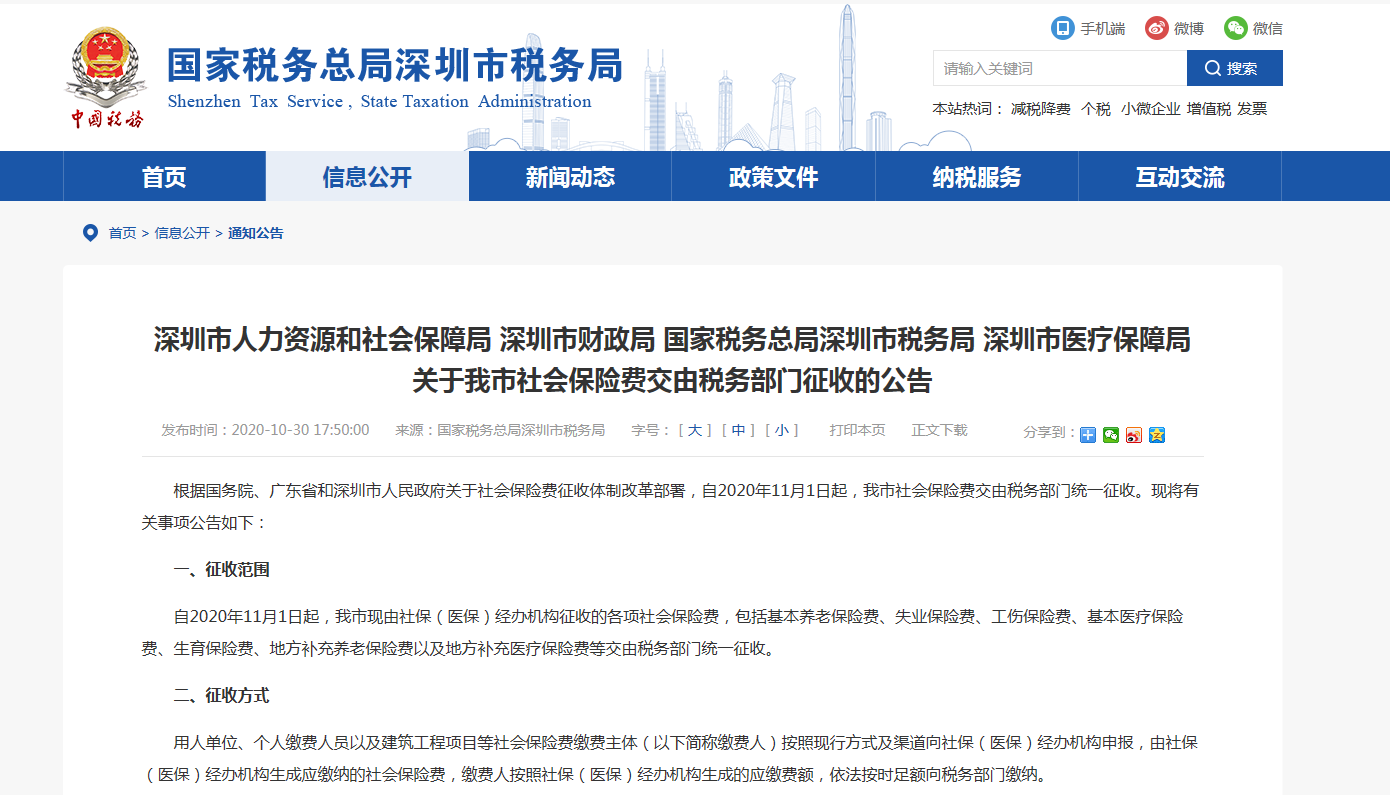Open the 微博 Weibo icon in header
The image size is (1390, 795).
coord(1157,28)
